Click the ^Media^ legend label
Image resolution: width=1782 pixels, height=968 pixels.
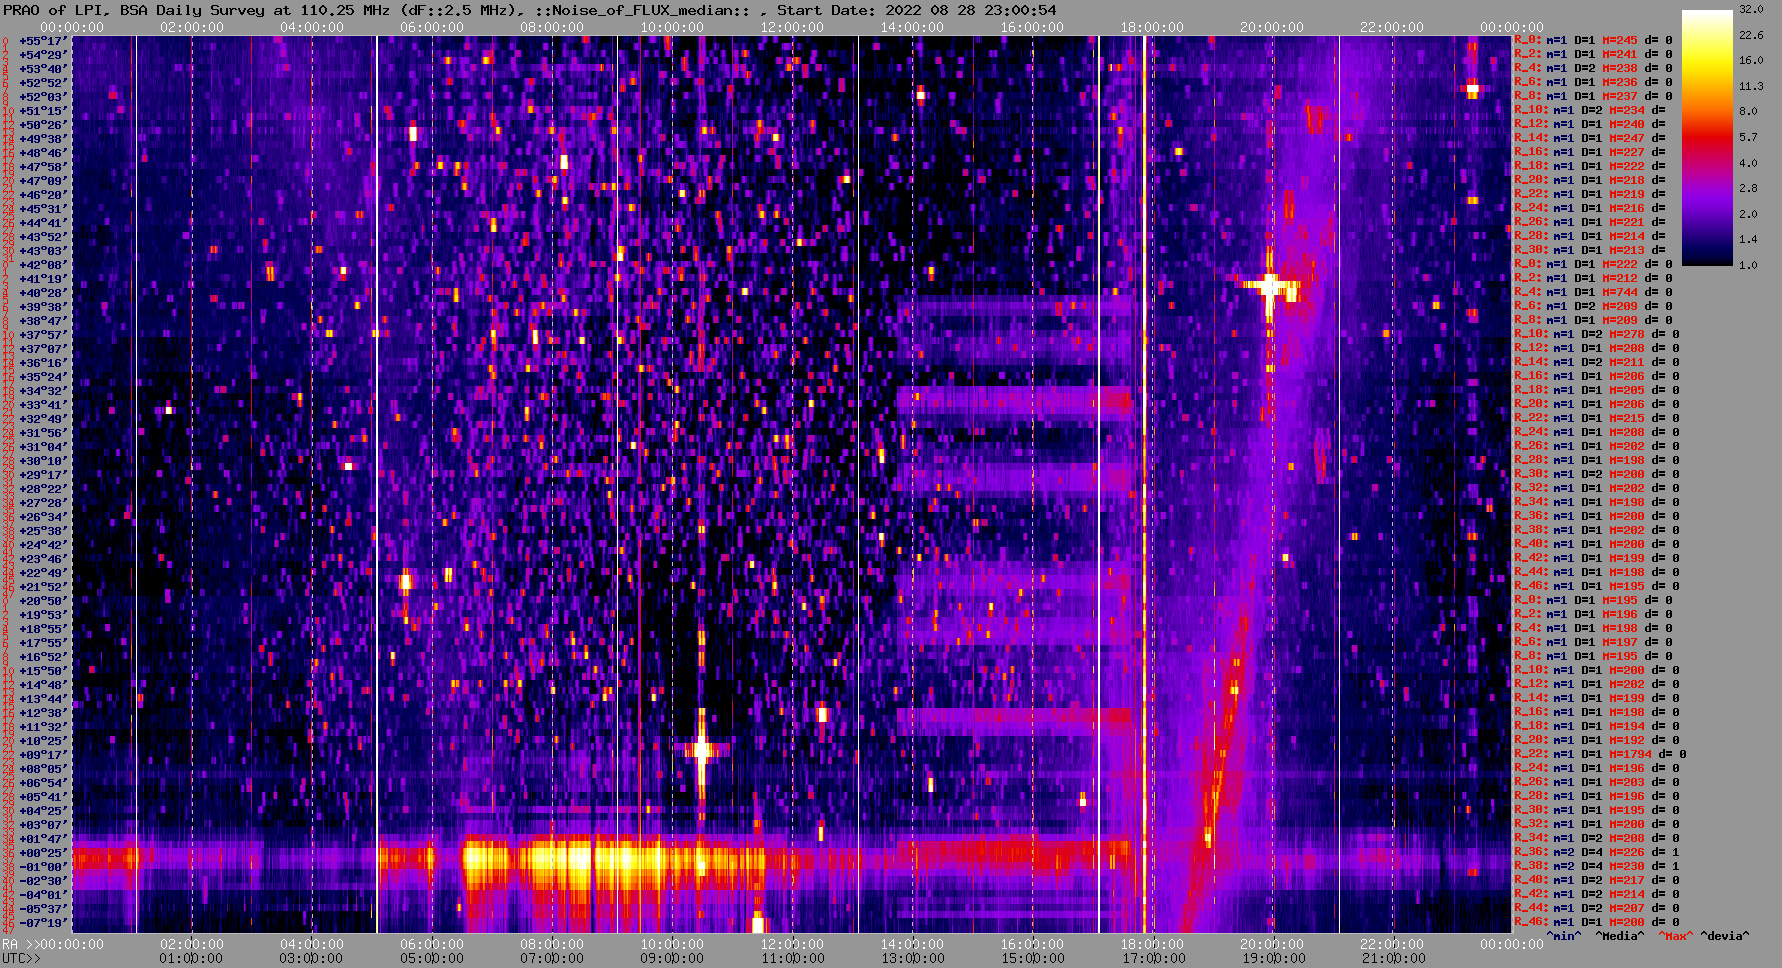(x=1619, y=936)
